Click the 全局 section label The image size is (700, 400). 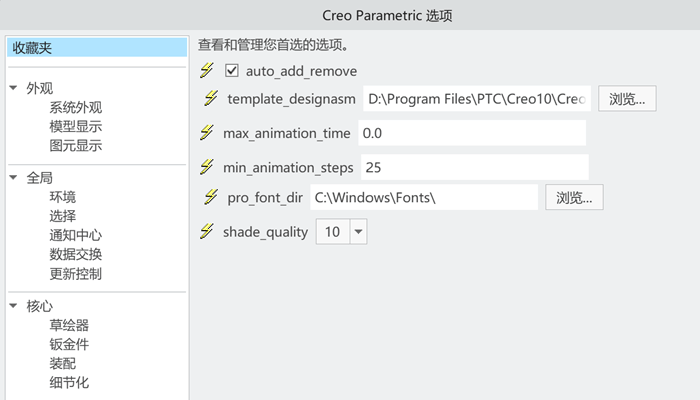(40, 178)
